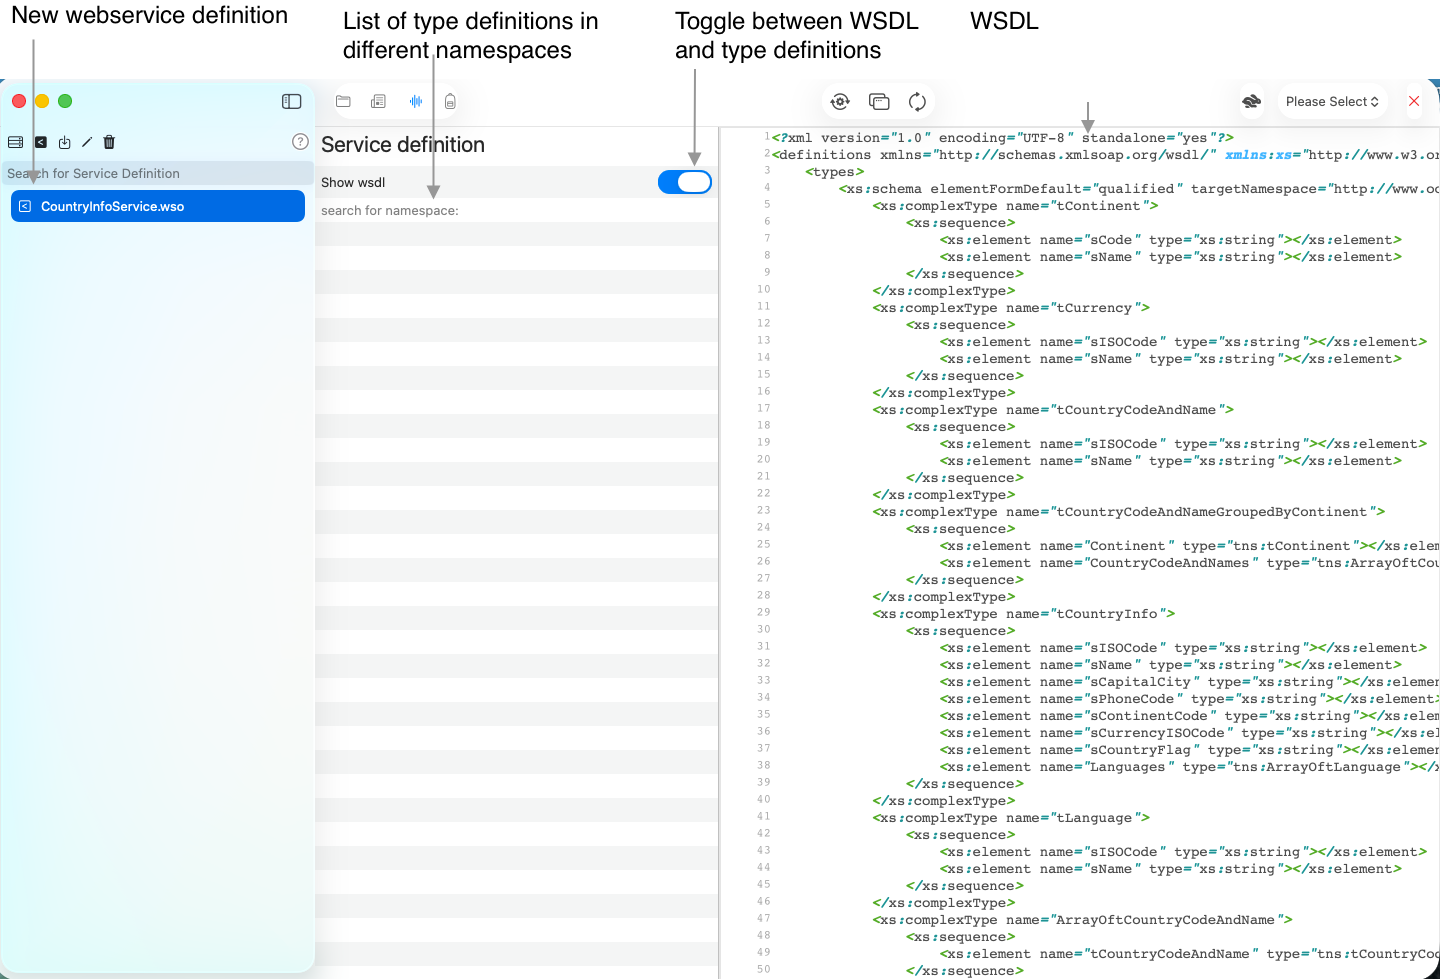Select the document view icon

378,101
